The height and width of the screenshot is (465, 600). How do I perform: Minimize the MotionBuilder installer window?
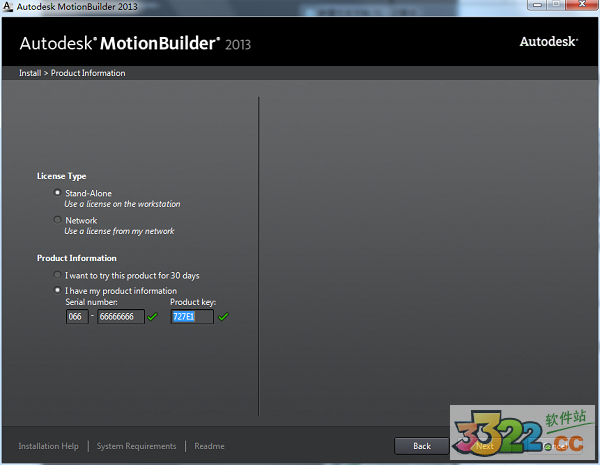tap(537, 5)
